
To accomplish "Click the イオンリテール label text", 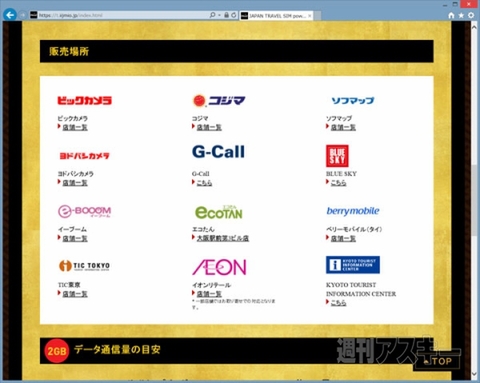I will click(211, 285).
